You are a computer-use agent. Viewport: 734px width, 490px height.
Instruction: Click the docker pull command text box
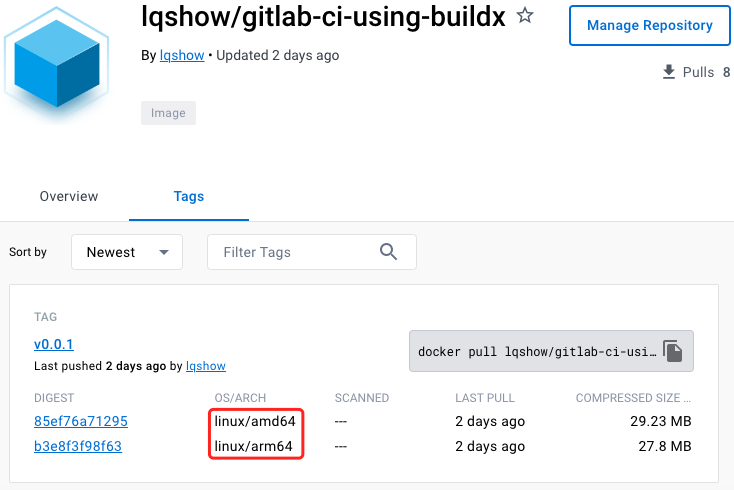tap(535, 351)
